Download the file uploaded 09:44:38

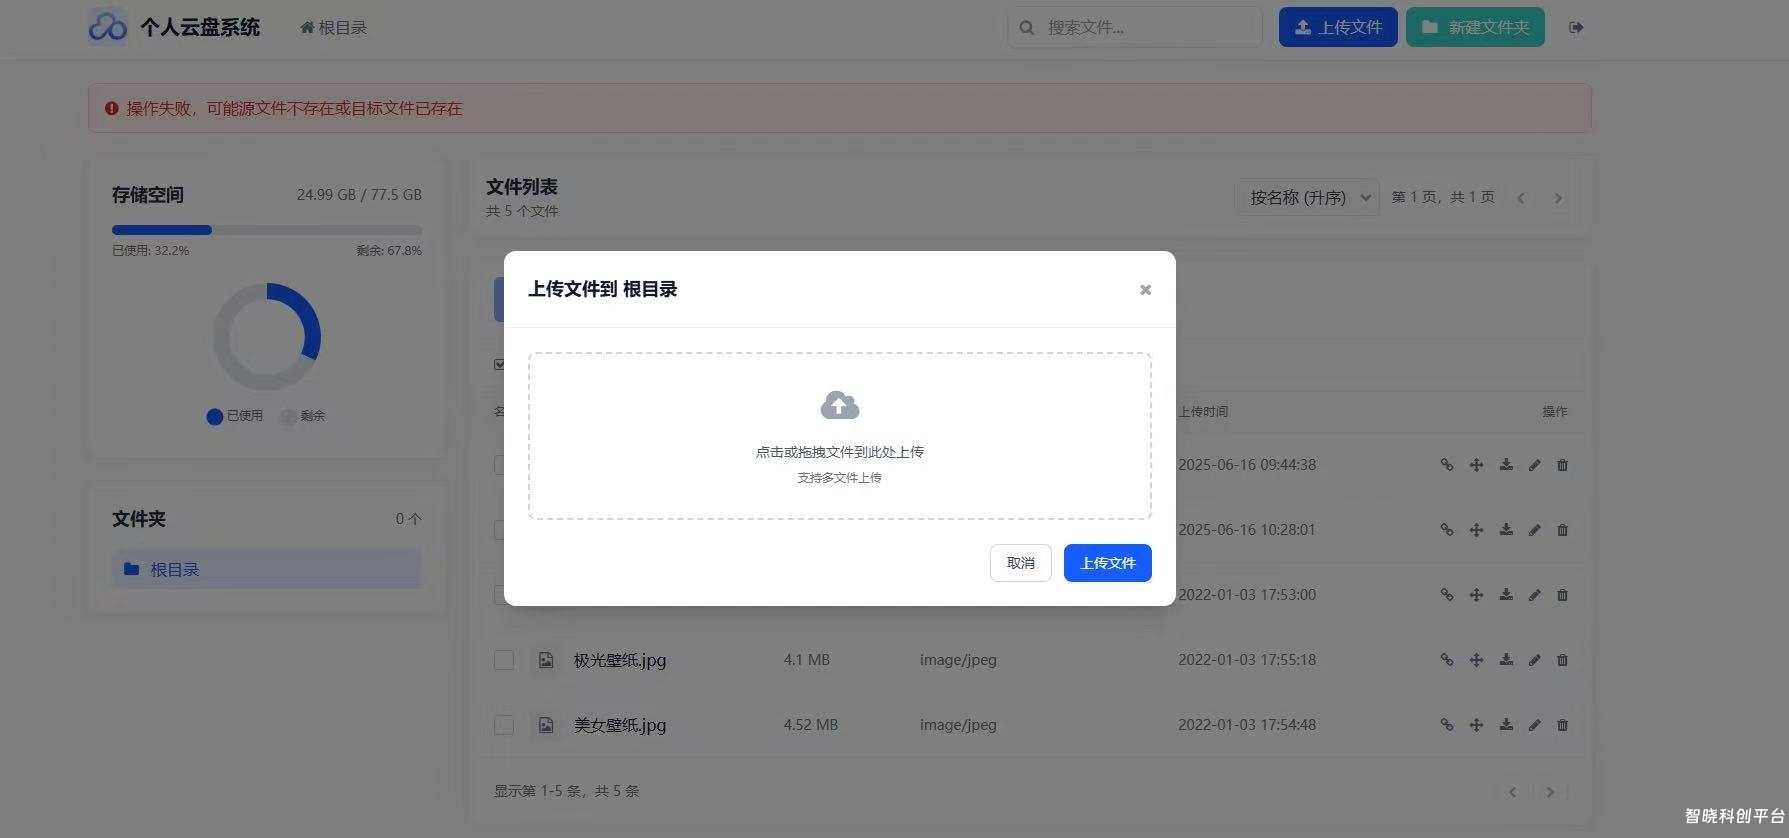tap(1506, 465)
